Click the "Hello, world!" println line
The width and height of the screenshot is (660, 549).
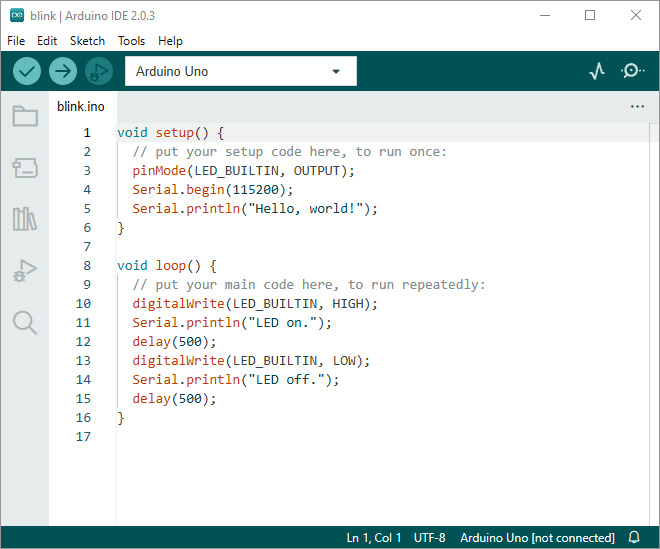(255, 208)
